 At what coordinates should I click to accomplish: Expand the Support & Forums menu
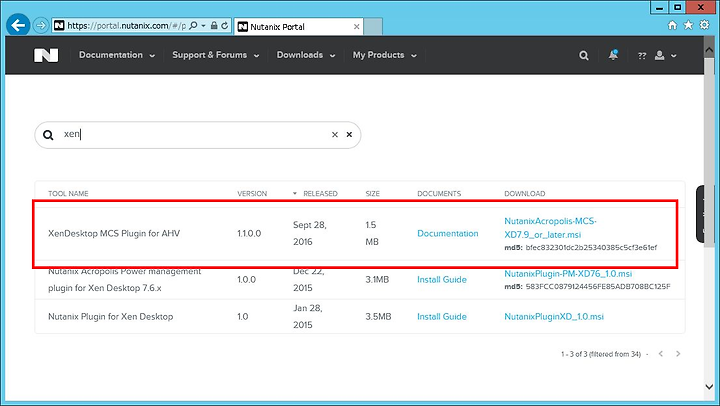pyautogui.click(x=216, y=55)
